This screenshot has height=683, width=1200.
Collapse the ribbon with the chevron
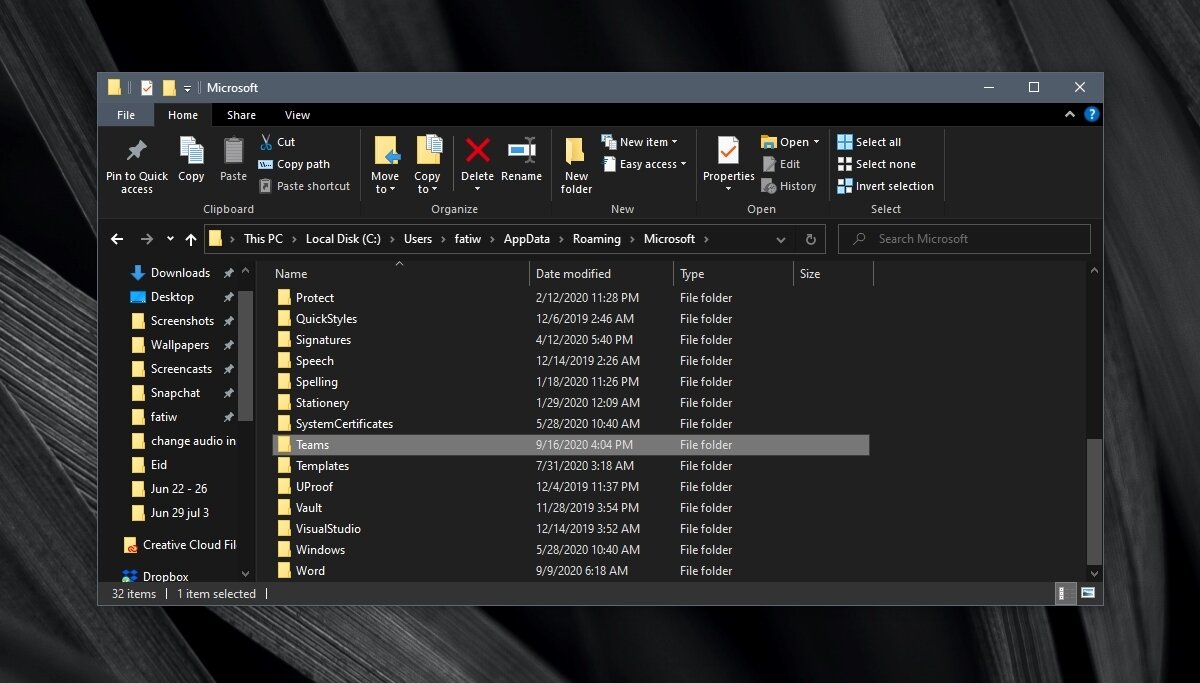[1072, 115]
